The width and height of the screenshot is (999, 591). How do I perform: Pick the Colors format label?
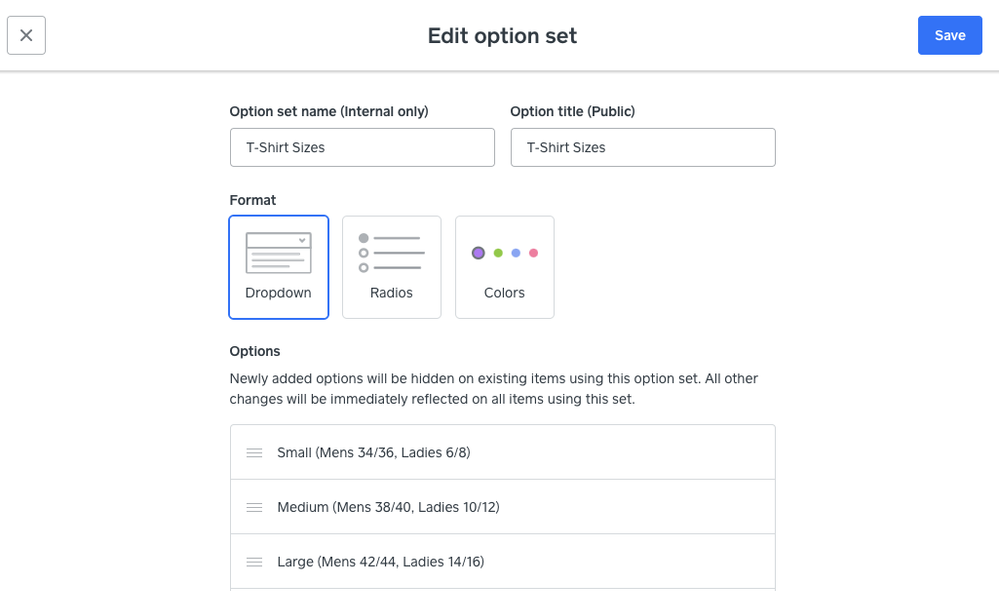pos(504,293)
